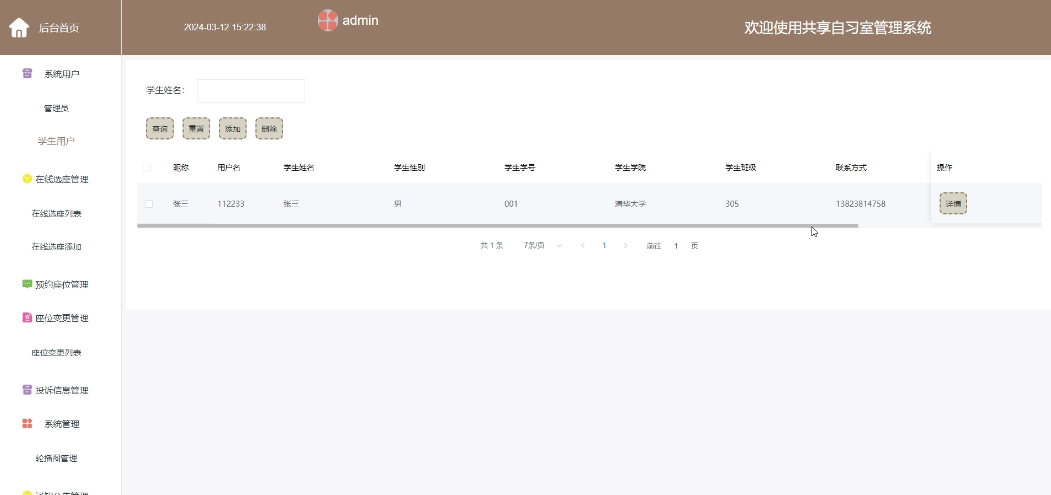Click the 学生学号 cell 001
Image resolution: width=1051 pixels, height=495 pixels.
(511, 204)
